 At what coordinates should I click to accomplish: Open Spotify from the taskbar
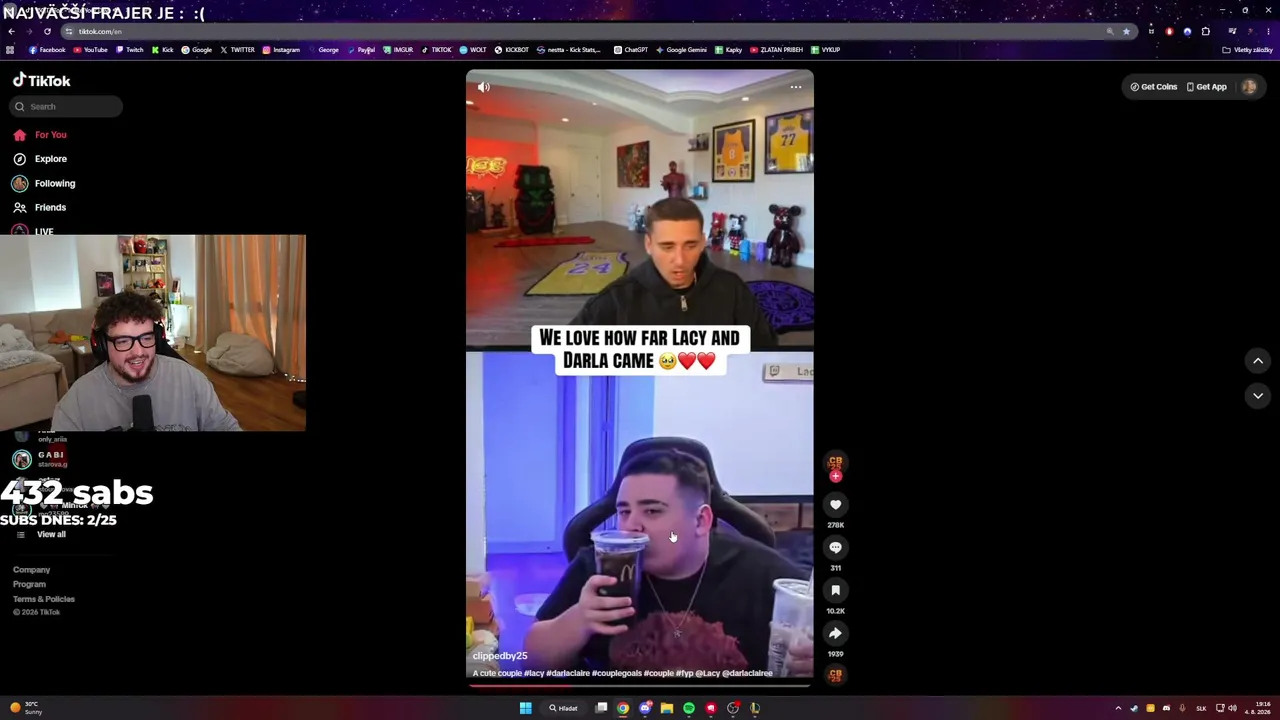689,708
